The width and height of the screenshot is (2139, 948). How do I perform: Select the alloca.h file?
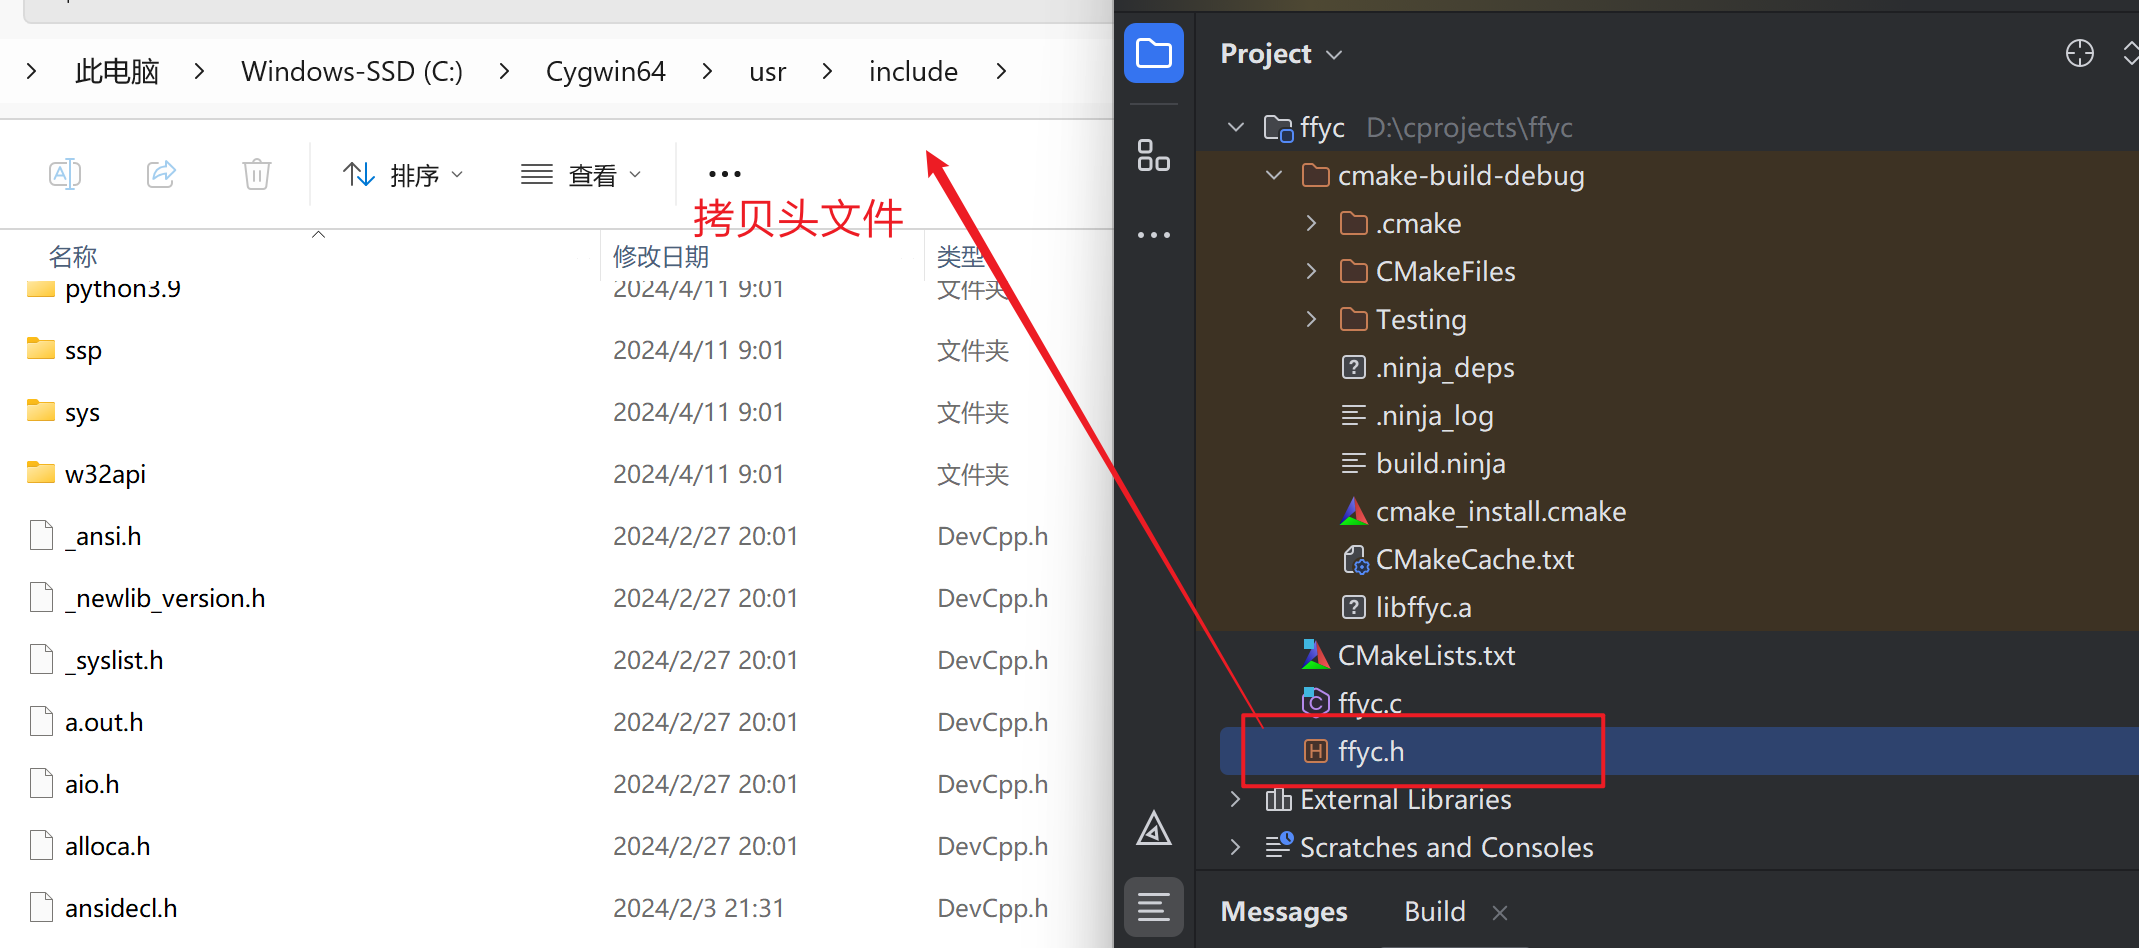click(557, 846)
